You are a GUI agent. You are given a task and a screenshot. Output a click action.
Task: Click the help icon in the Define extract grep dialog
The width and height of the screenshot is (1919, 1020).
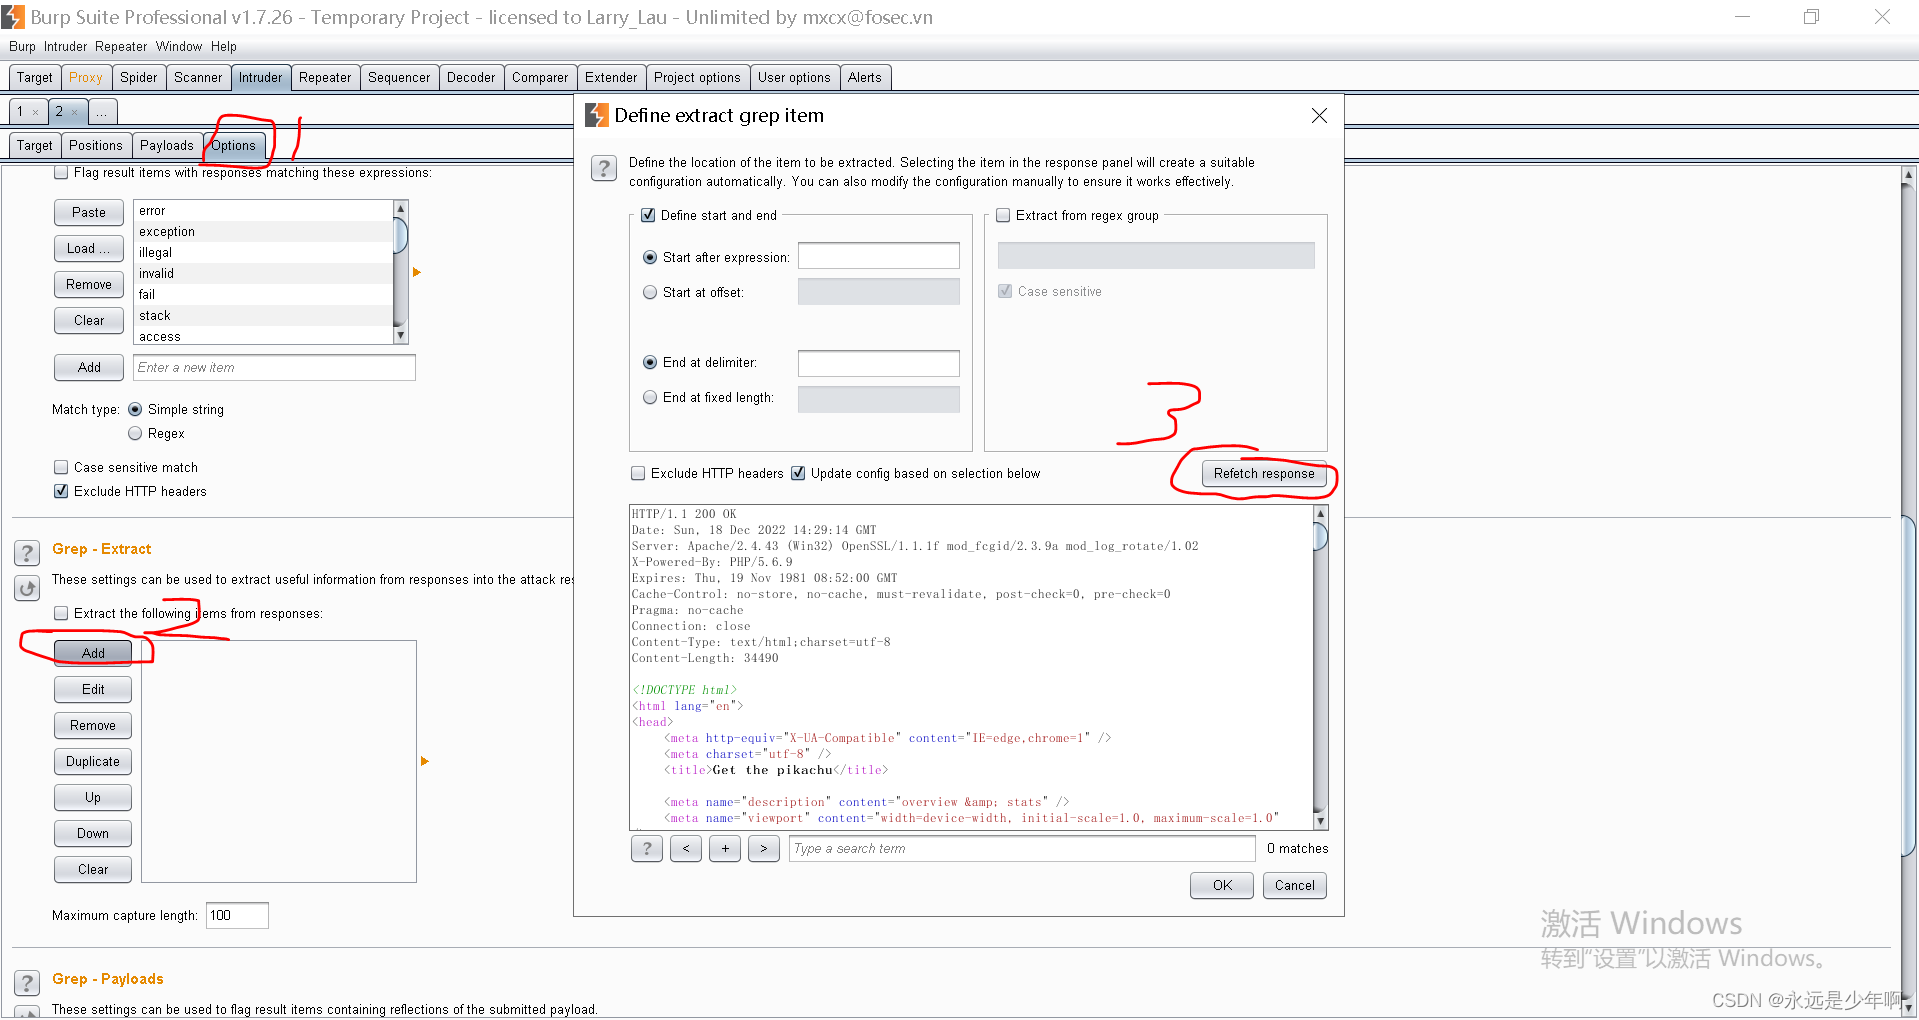[x=603, y=168]
